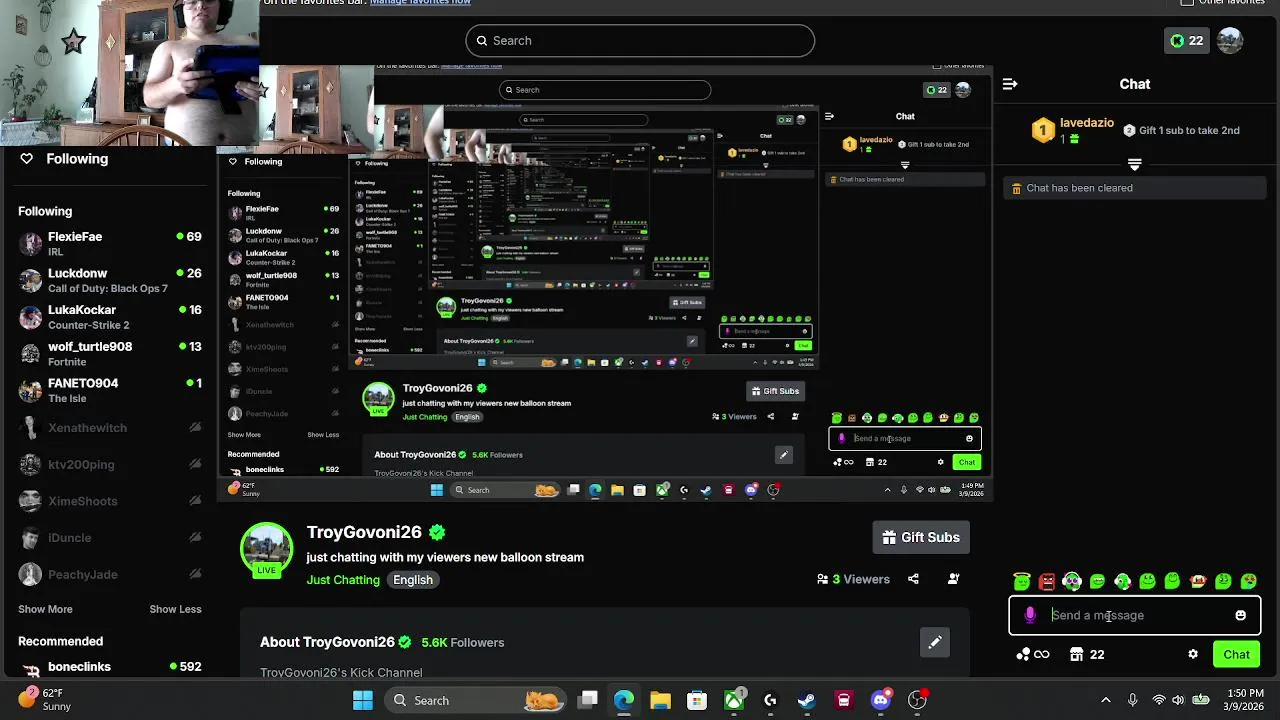This screenshot has width=1280, height=720.
Task: Open chat settings gear
Action: [x=1192, y=654]
